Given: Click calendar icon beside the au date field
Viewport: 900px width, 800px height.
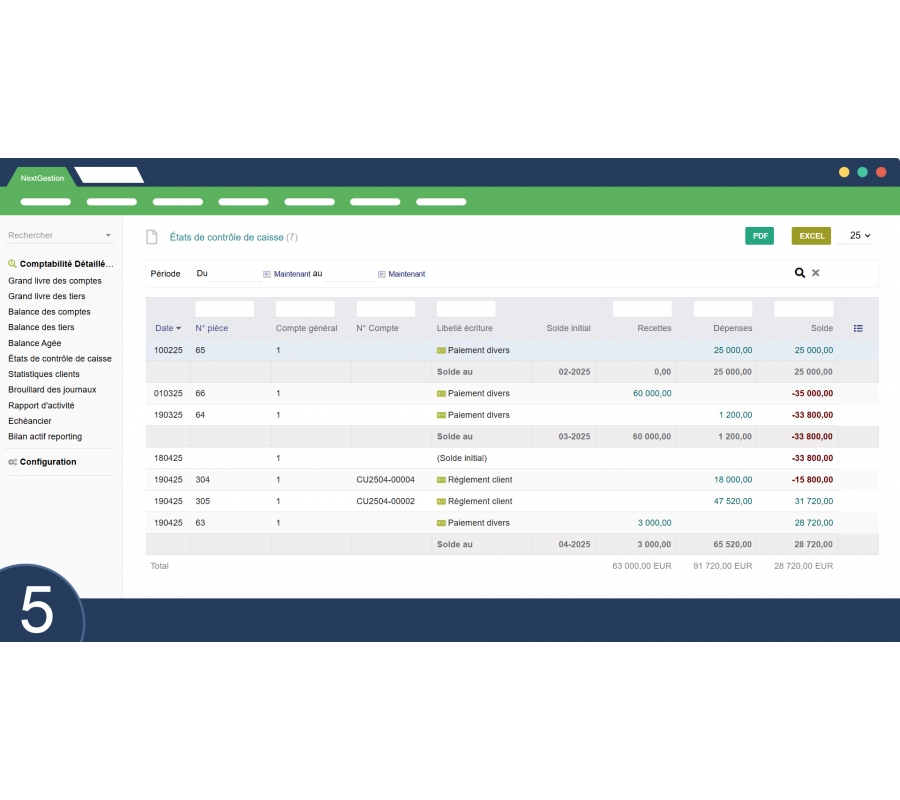Looking at the screenshot, I should 381,274.
